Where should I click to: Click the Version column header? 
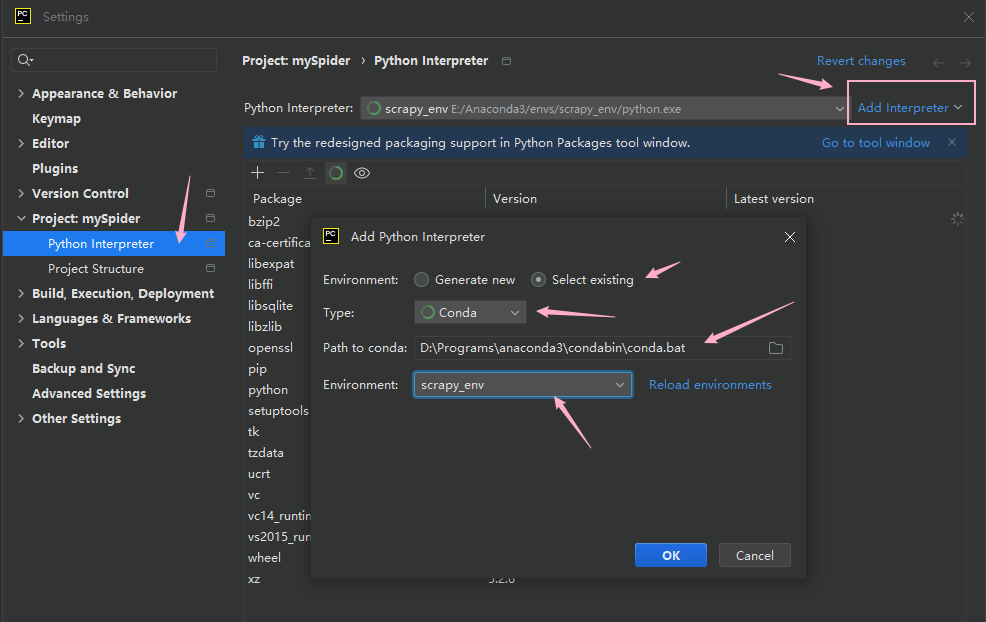[x=606, y=199]
